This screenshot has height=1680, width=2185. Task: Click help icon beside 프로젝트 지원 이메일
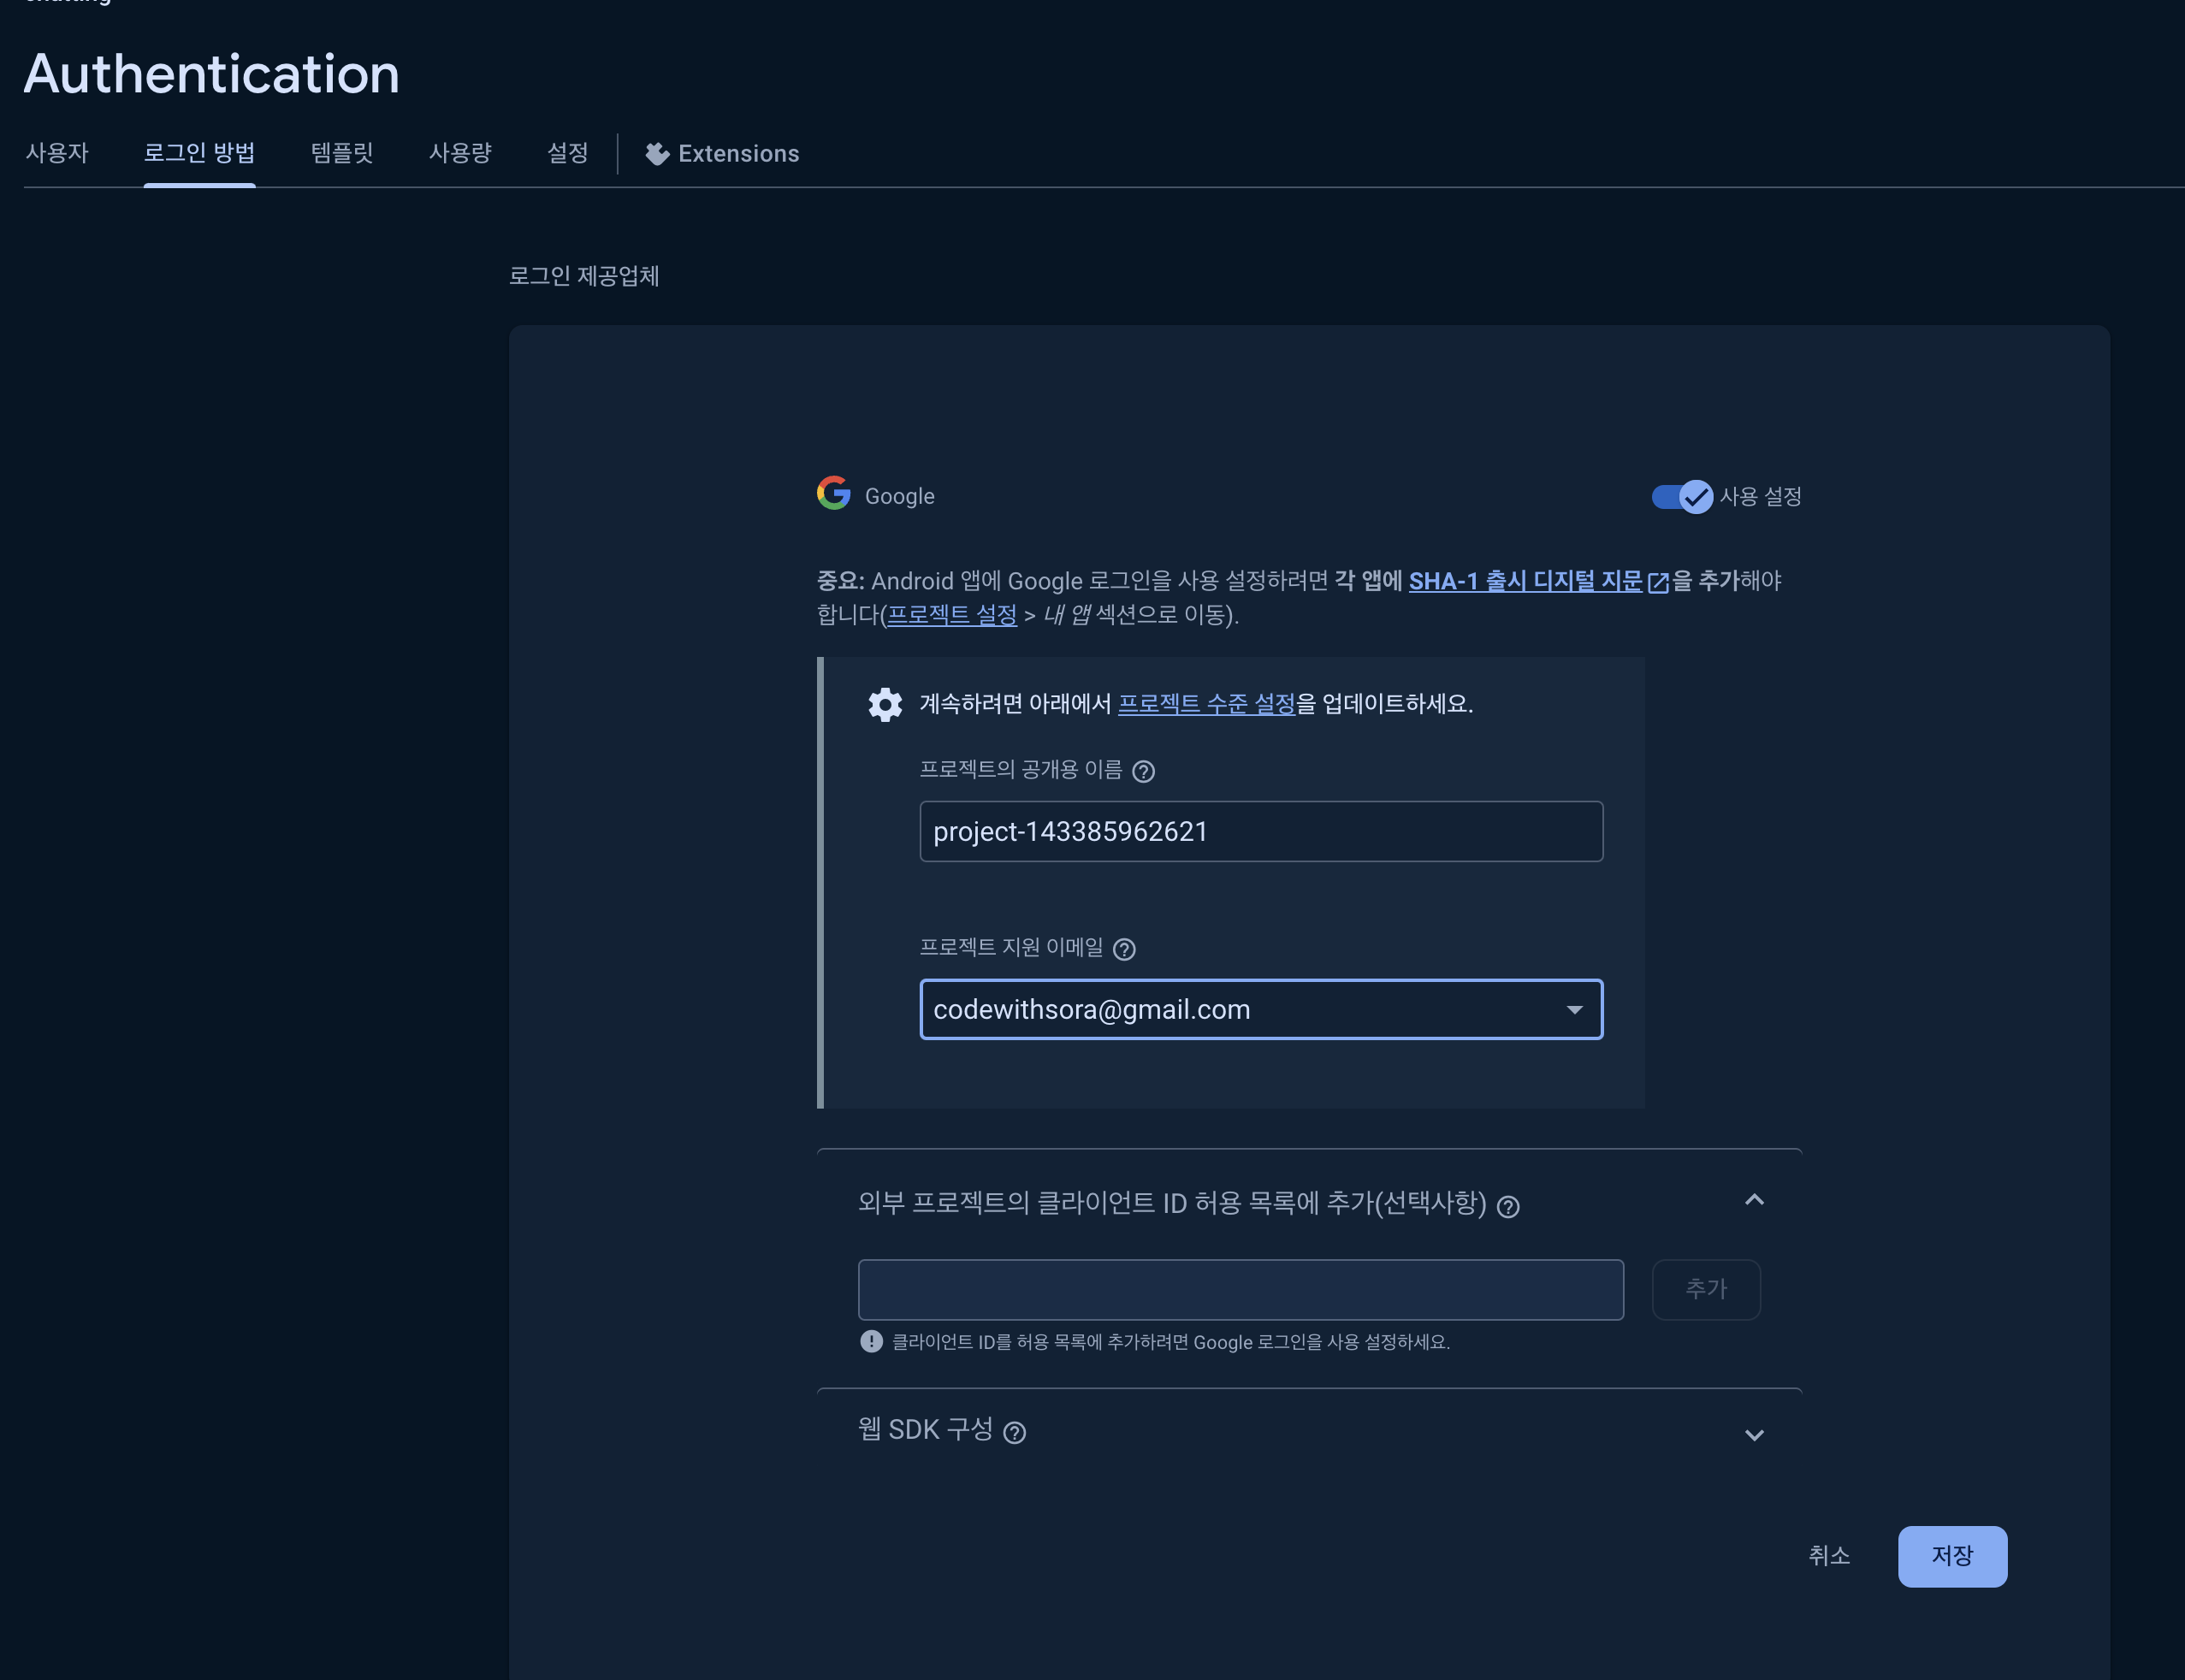1124,949
